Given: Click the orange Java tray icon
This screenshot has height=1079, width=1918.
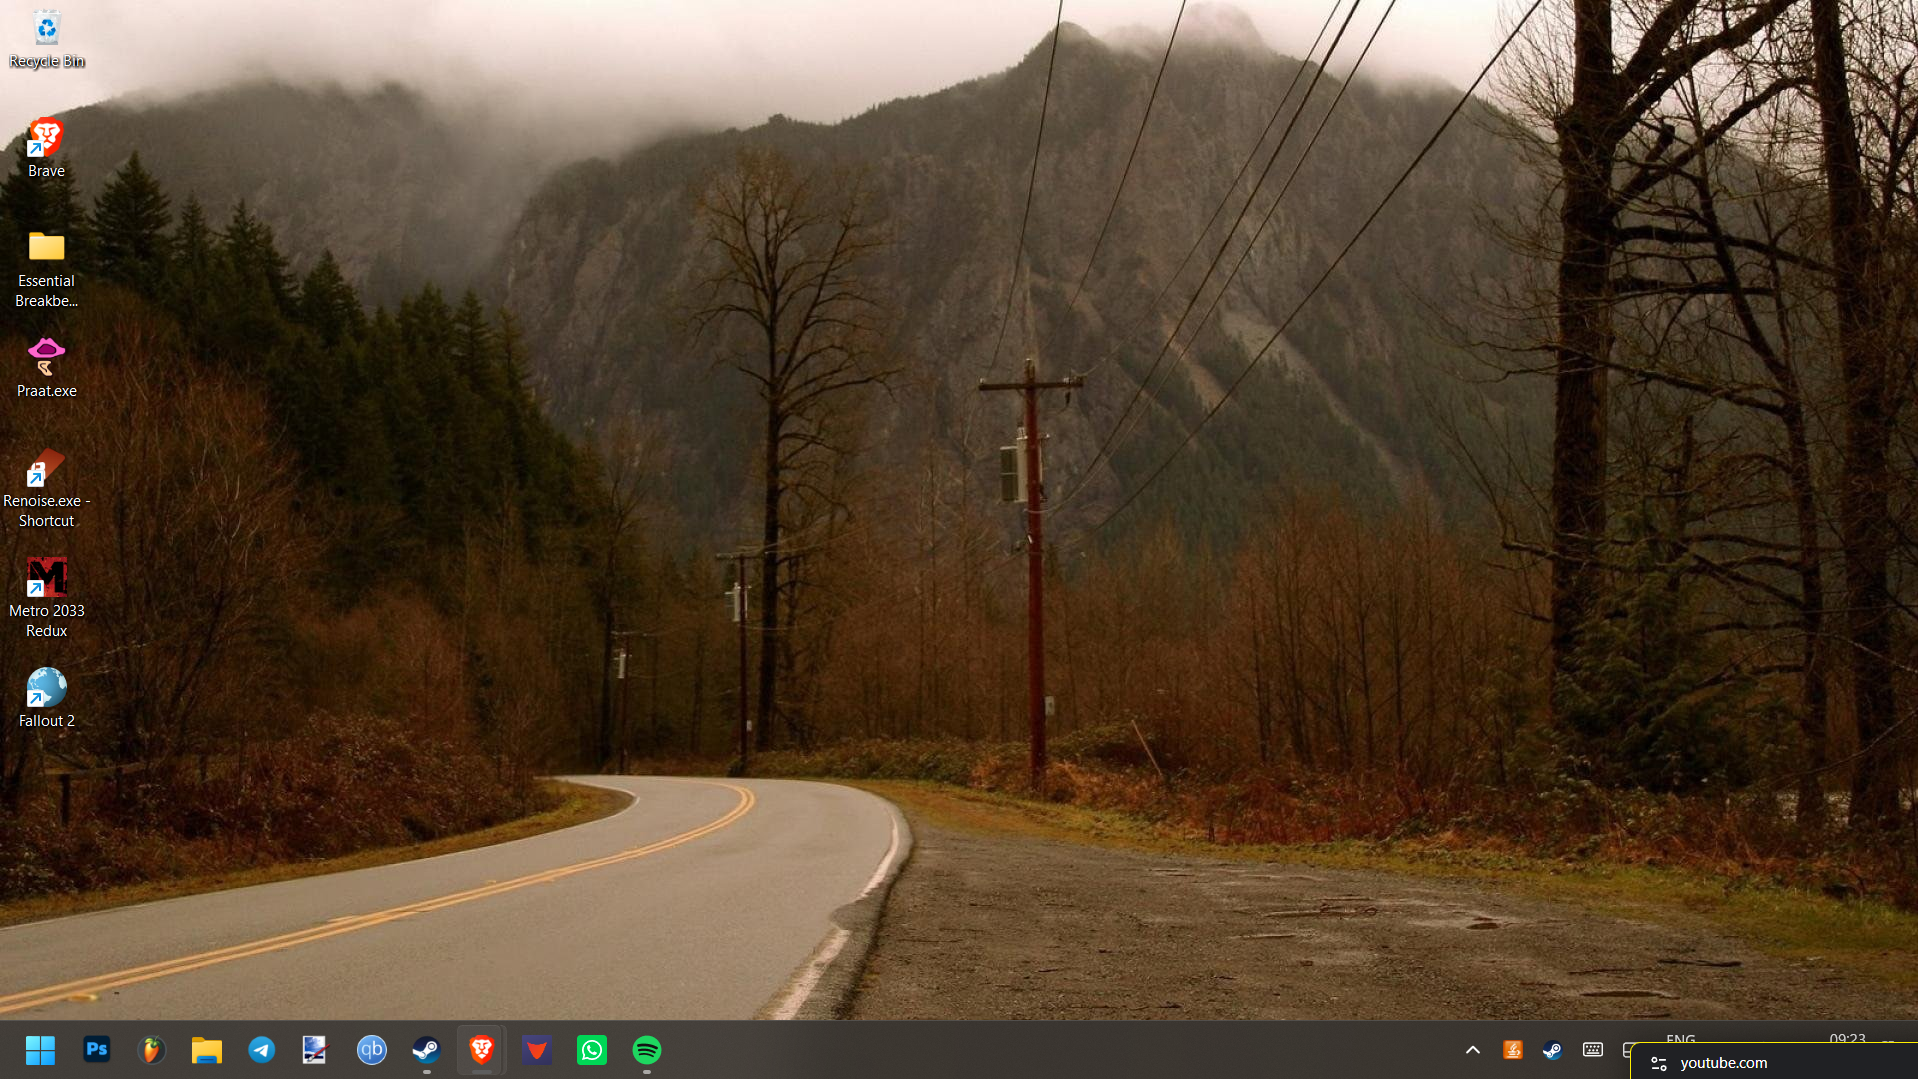Looking at the screenshot, I should click(x=1513, y=1050).
